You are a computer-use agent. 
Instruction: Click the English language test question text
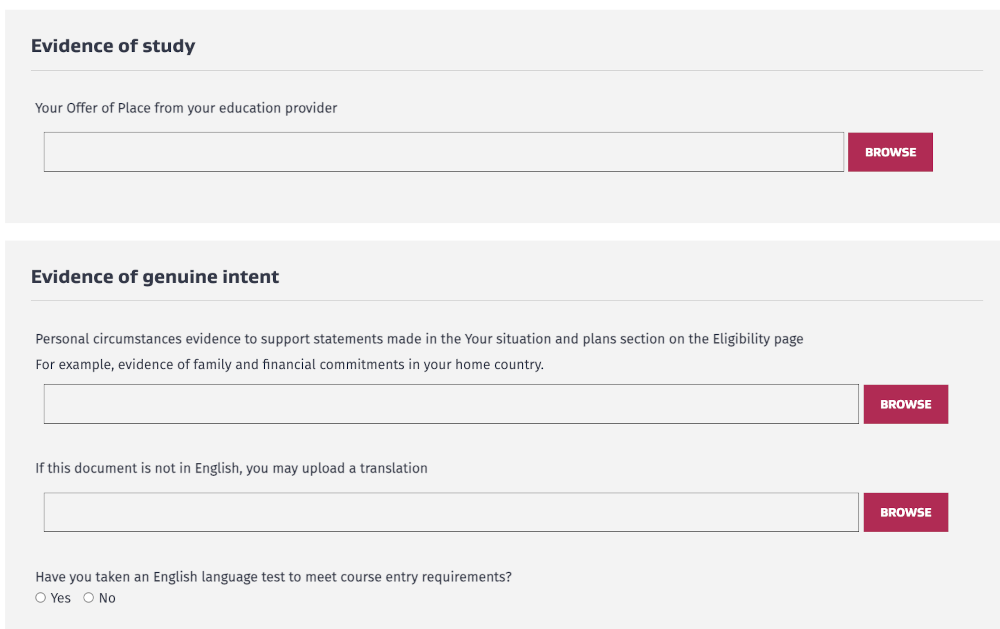point(273,577)
